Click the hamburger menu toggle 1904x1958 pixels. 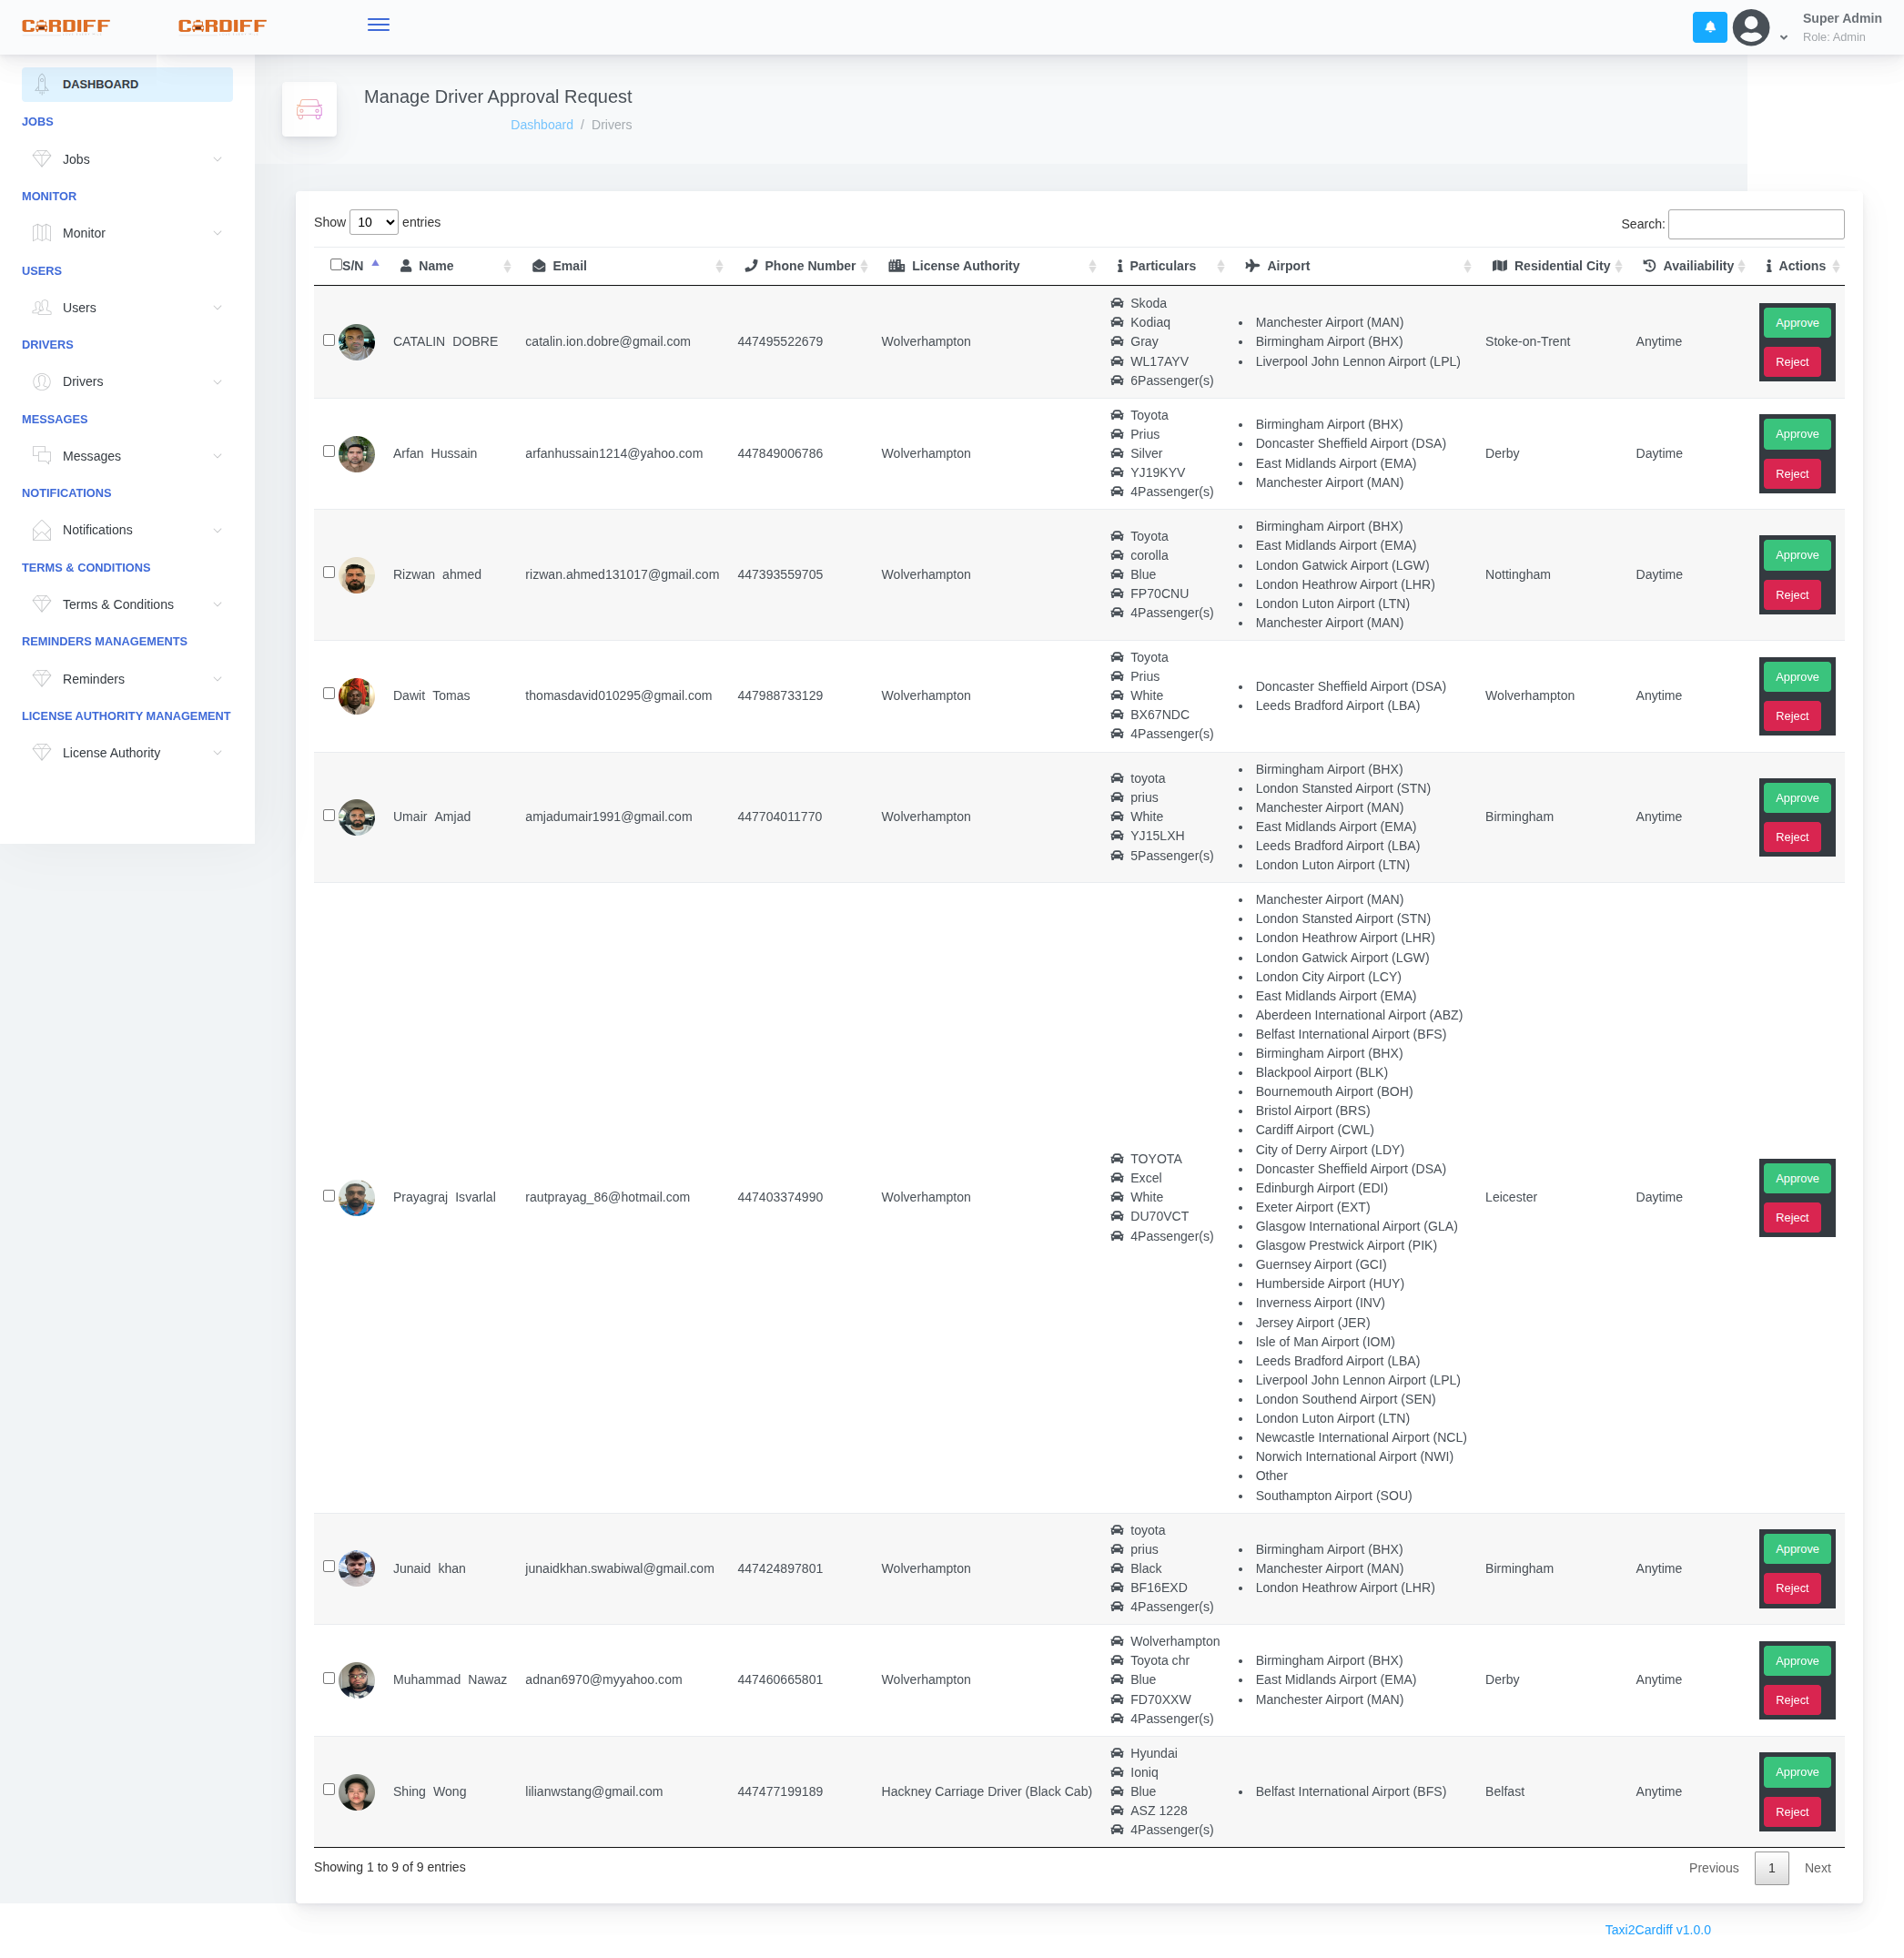[x=378, y=25]
